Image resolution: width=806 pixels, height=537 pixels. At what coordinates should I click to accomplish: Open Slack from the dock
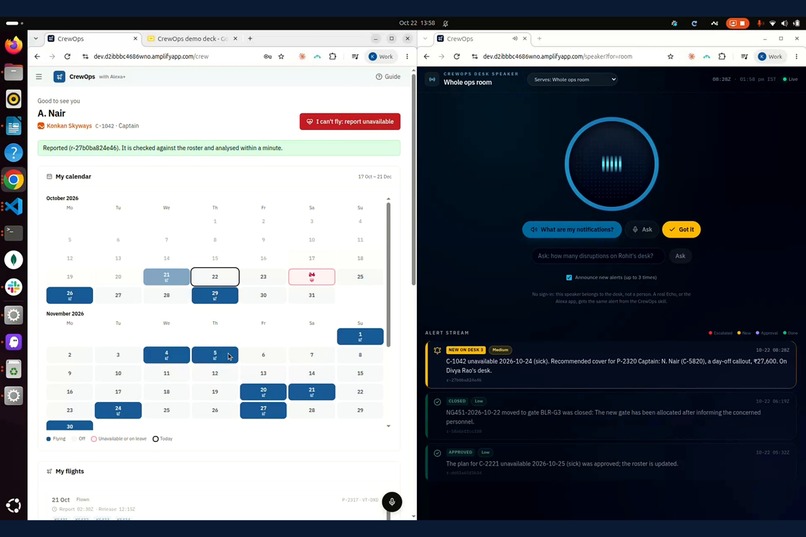coord(13,287)
